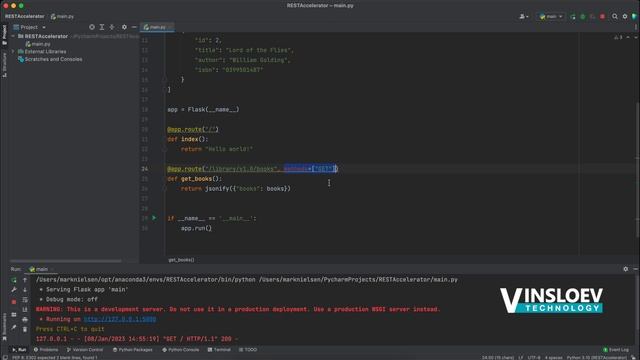Open the Terminal tab
The image size is (640, 360).
click(x=219, y=350)
